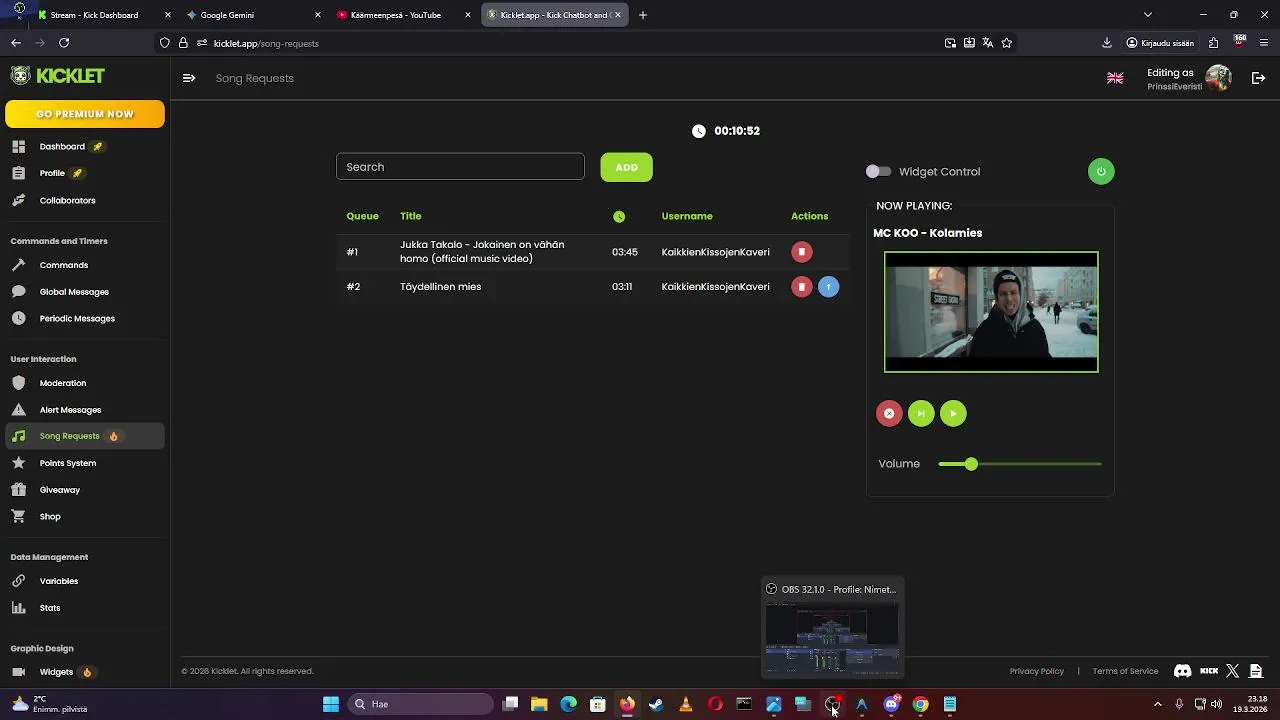Open the Windows Start menu
The width and height of the screenshot is (1280, 720).
(331, 704)
